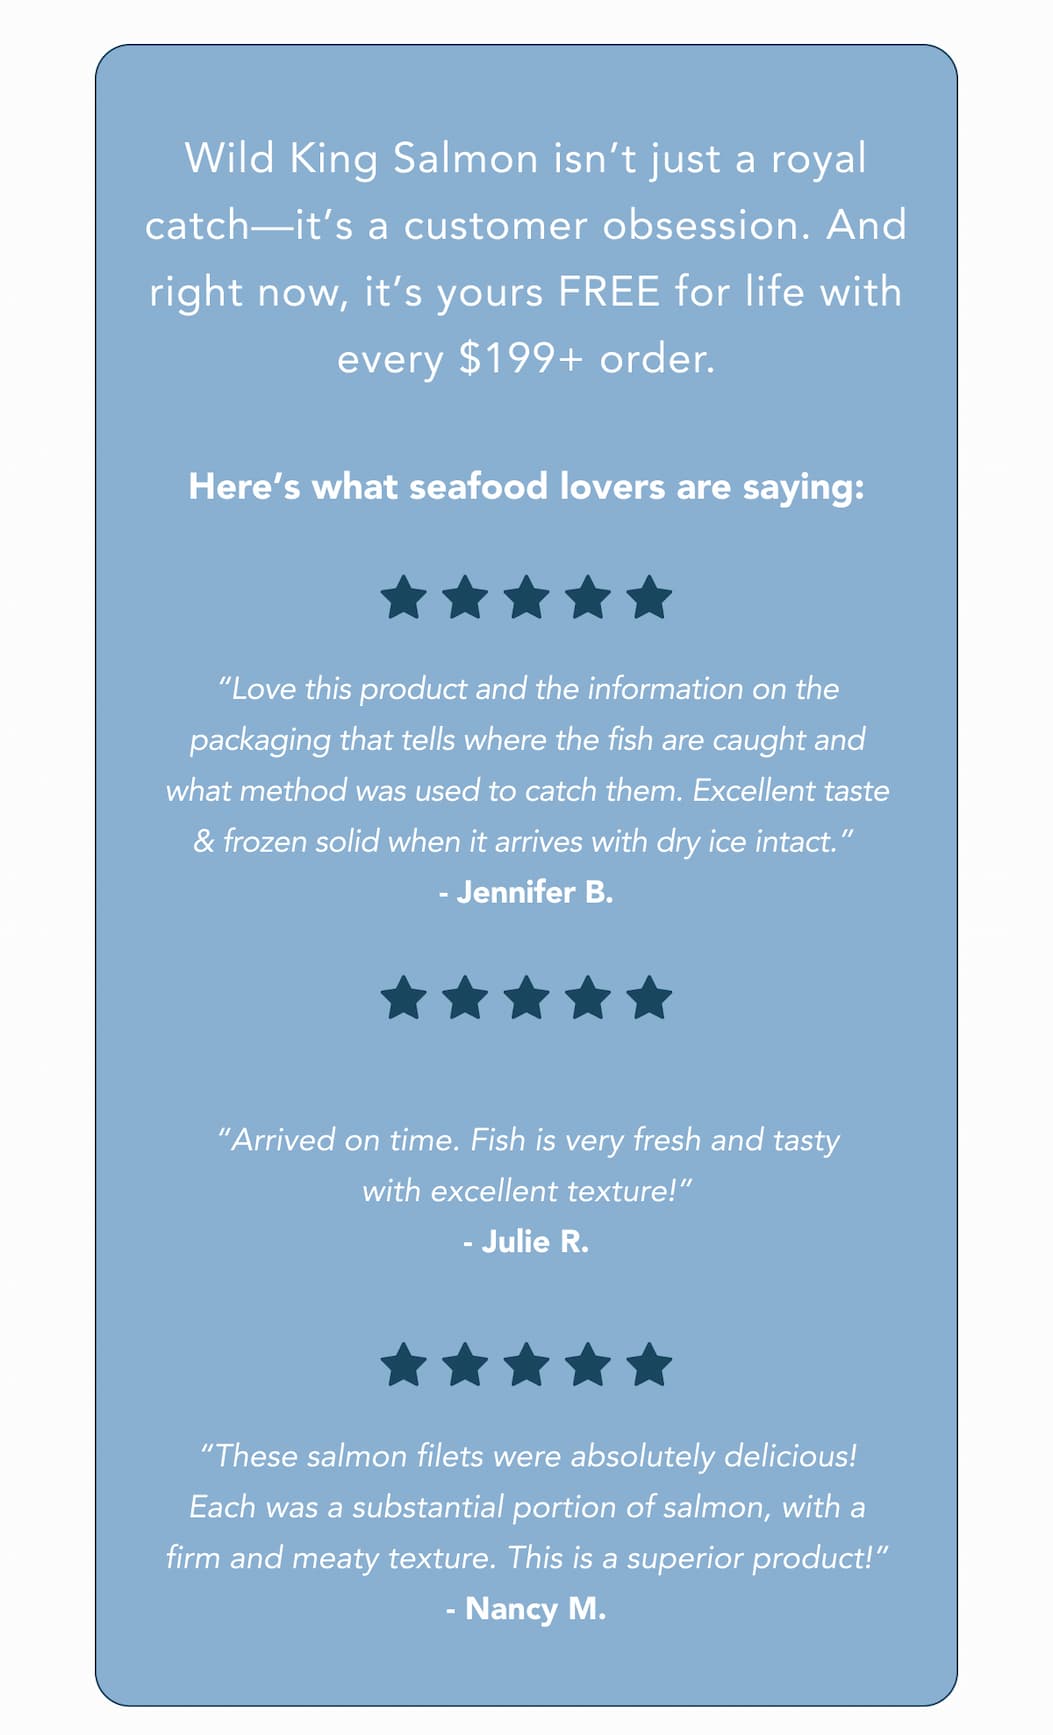Image resolution: width=1053 pixels, height=1735 pixels.
Task: Click "Here's what seafood lovers are saying" heading
Action: coord(526,487)
